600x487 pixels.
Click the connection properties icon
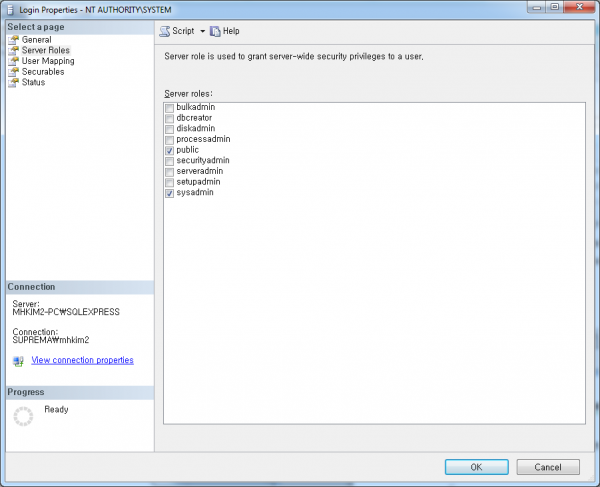click(x=18, y=361)
